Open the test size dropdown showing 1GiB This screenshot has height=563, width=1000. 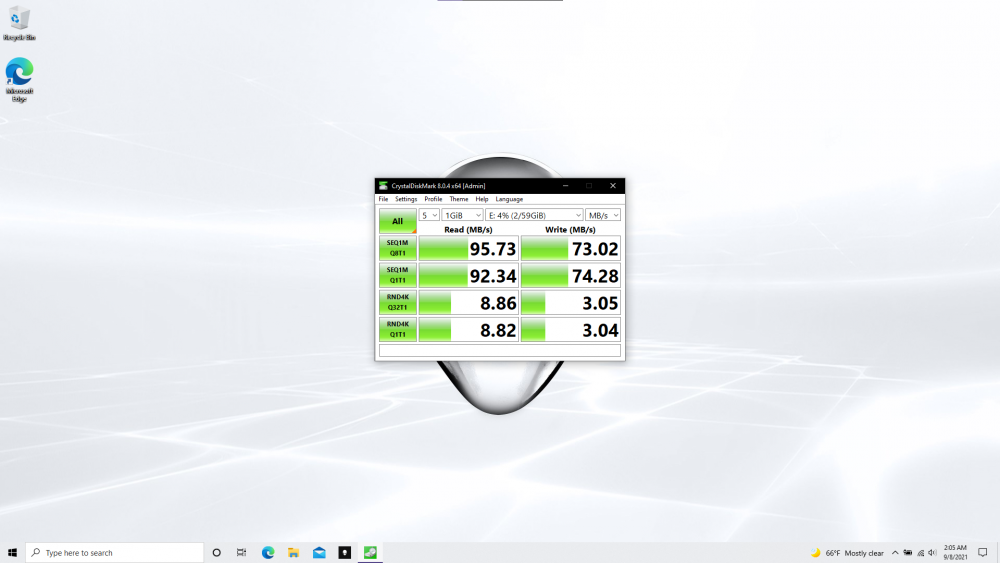tap(462, 216)
